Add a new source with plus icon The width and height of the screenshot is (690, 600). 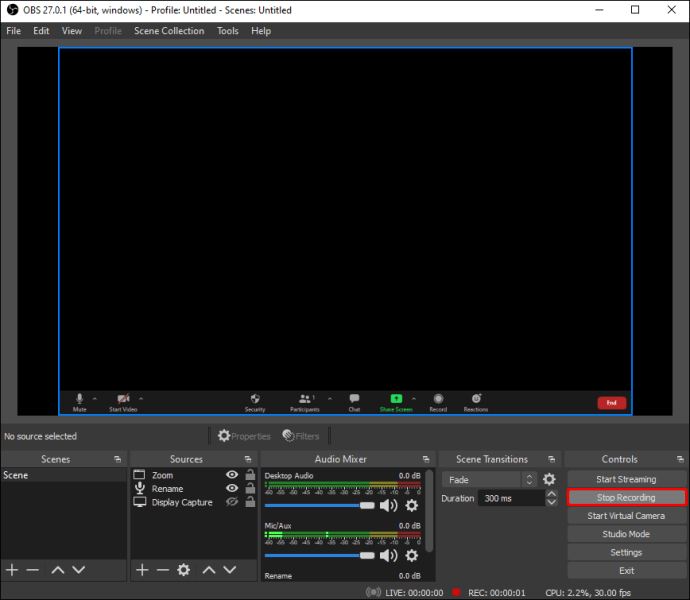coord(142,570)
